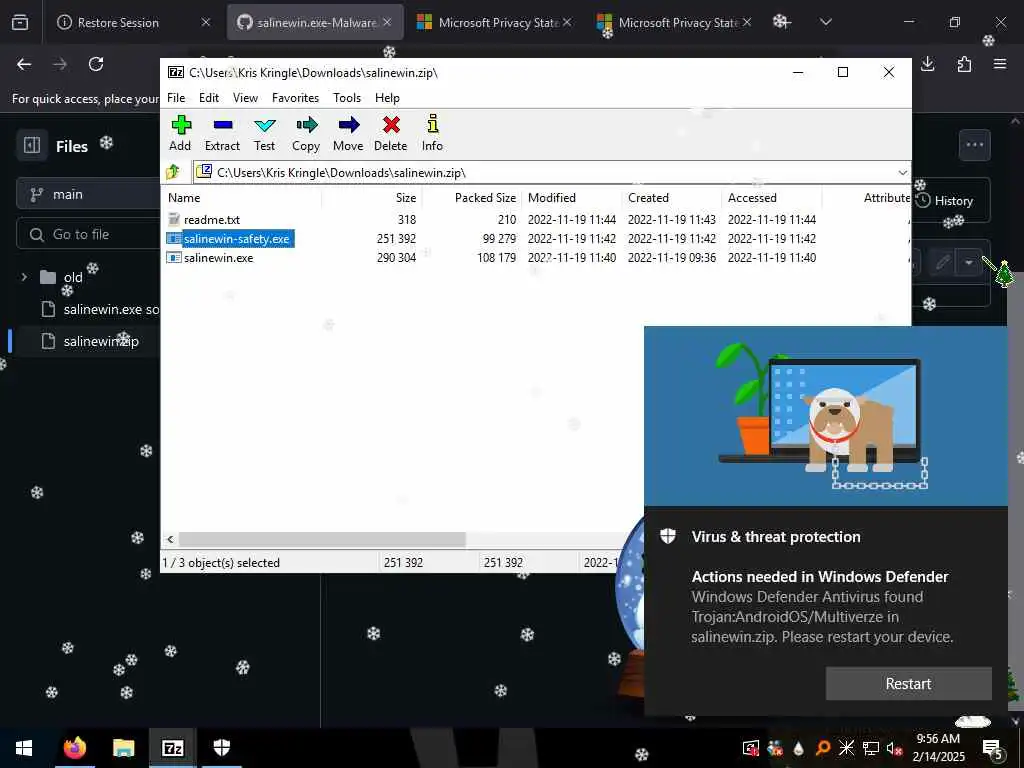Screen dimensions: 1024x768
Task: Expand the 7-Zip address path dropdown
Action: [902, 172]
